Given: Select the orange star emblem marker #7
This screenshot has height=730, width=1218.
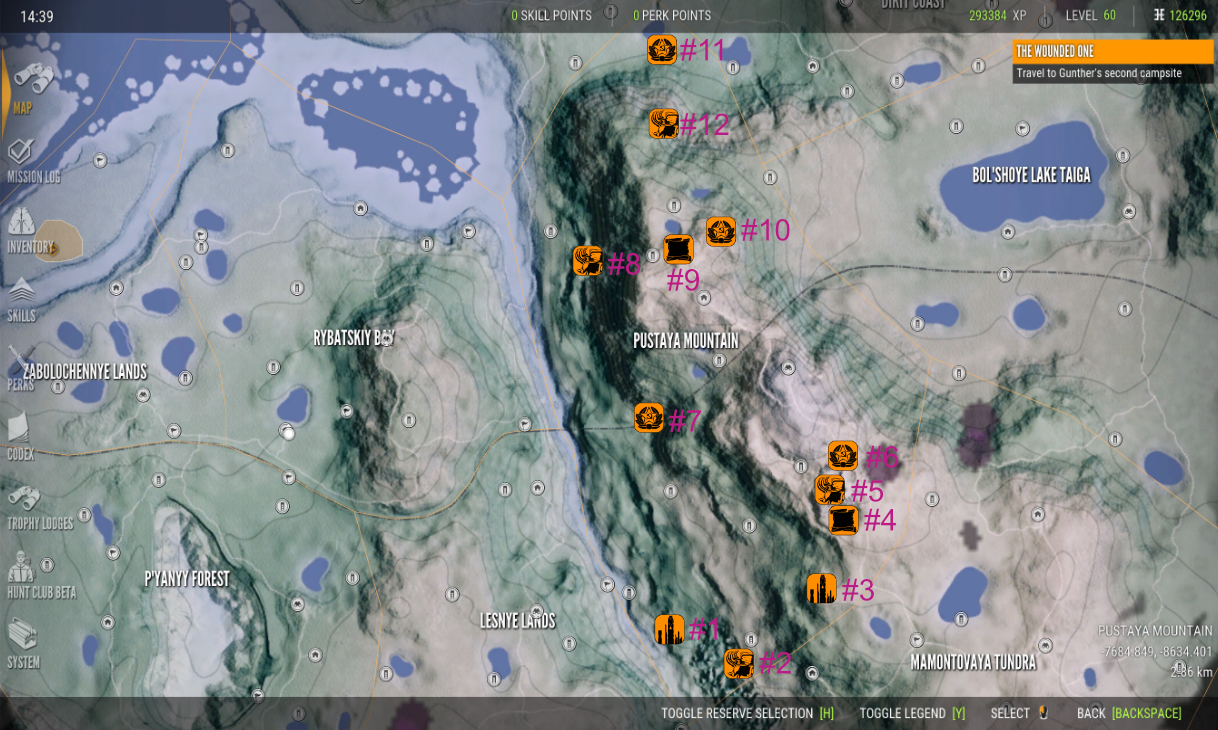Looking at the screenshot, I should click(x=649, y=418).
